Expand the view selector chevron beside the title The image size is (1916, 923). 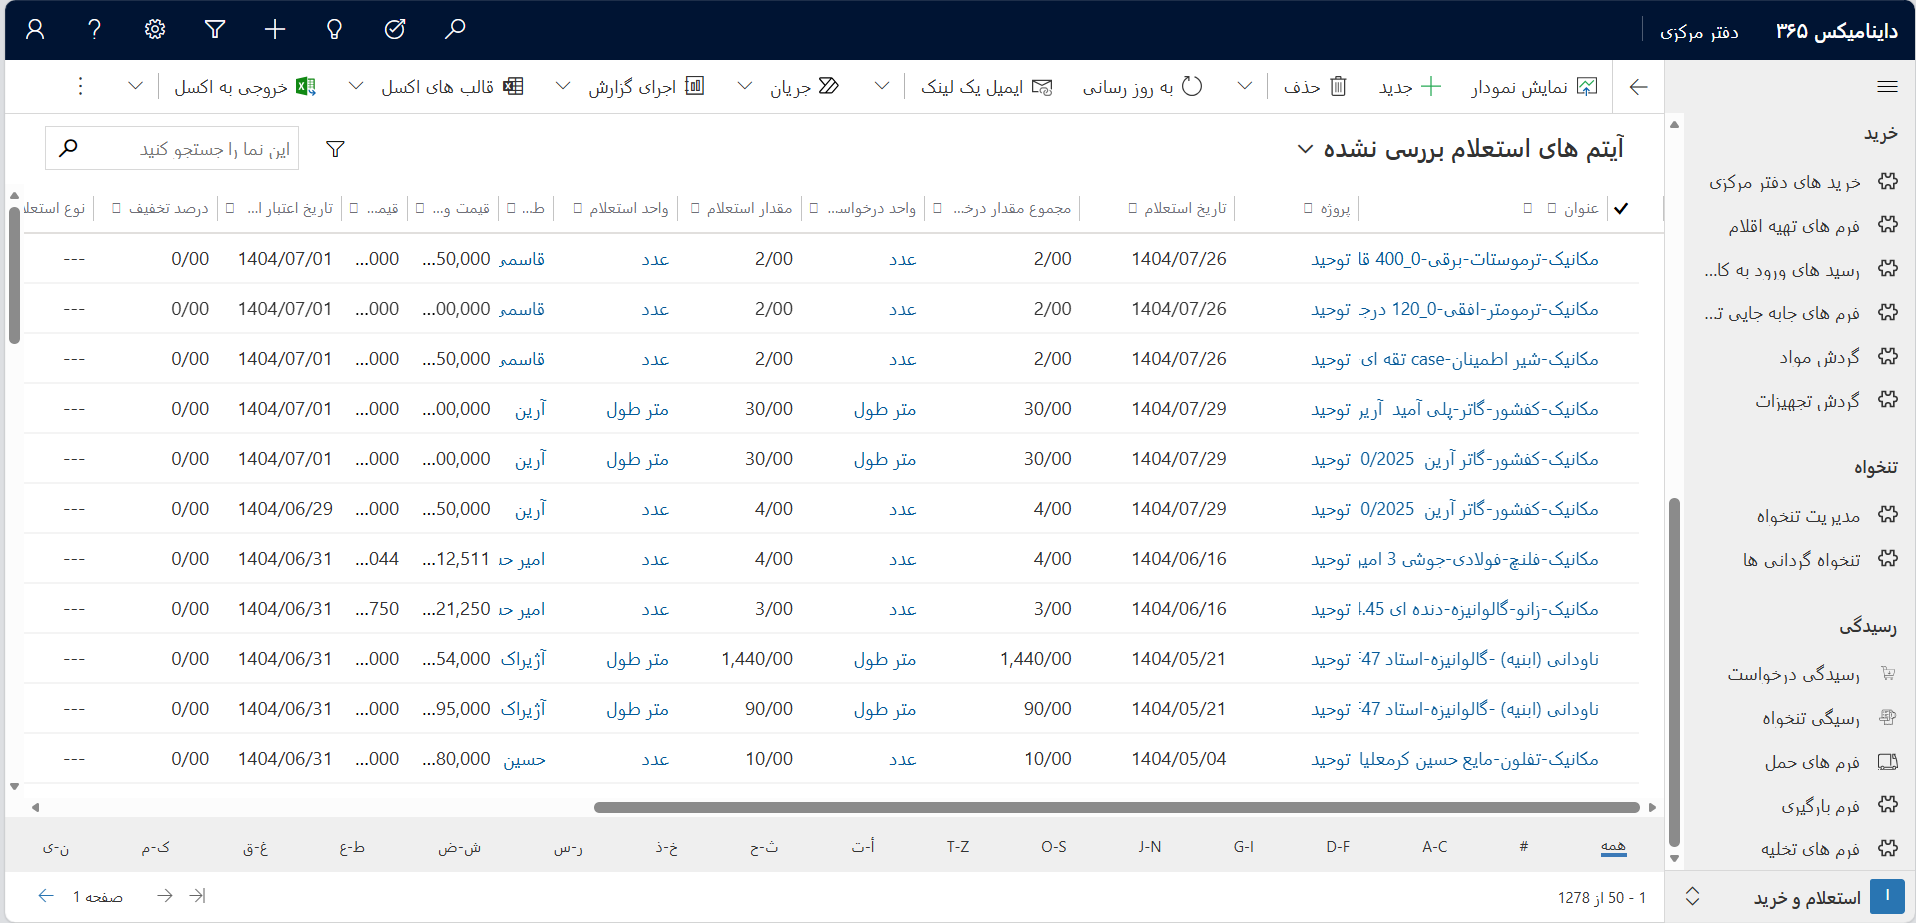coord(1305,149)
